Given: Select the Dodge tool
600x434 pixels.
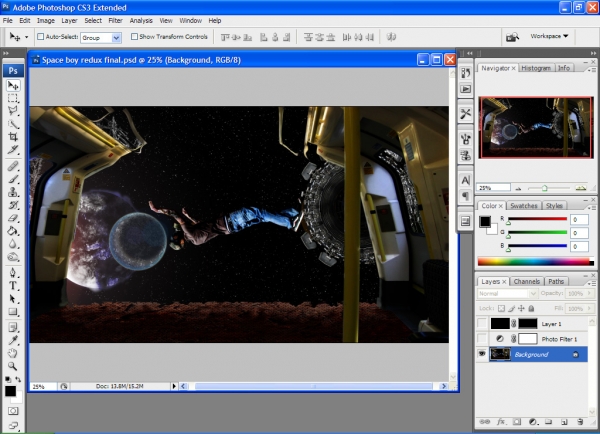Looking at the screenshot, I should 13,257.
